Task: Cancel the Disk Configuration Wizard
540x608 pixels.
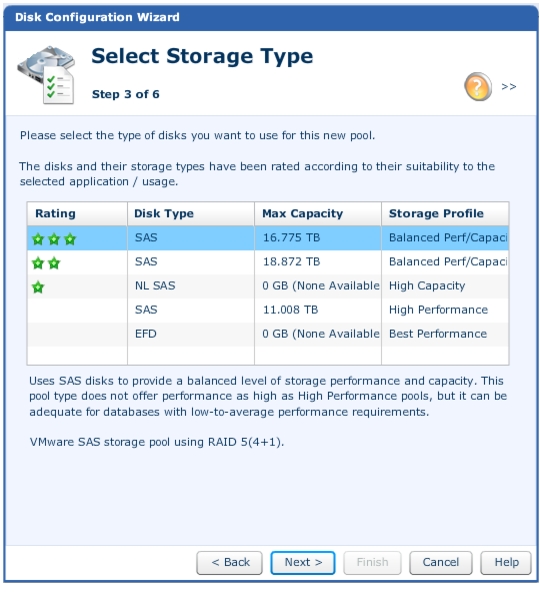Action: tap(441, 562)
